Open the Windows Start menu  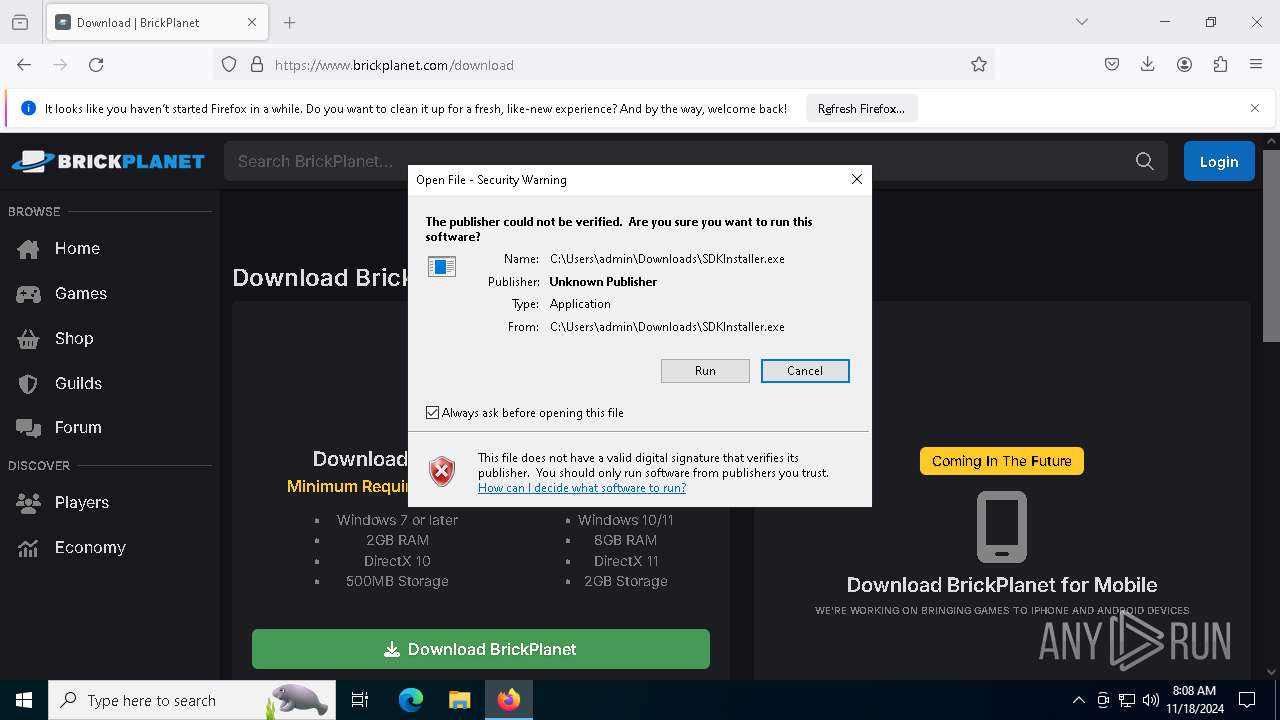pos(24,700)
